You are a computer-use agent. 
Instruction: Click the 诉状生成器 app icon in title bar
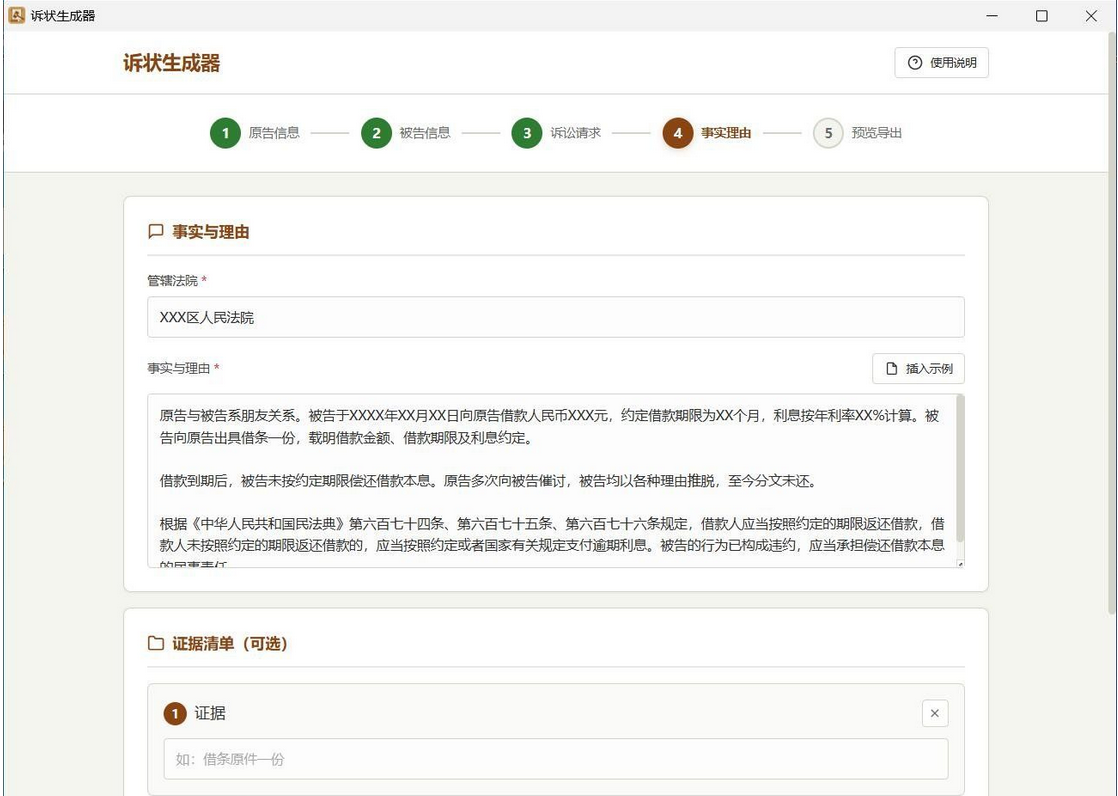point(16,15)
